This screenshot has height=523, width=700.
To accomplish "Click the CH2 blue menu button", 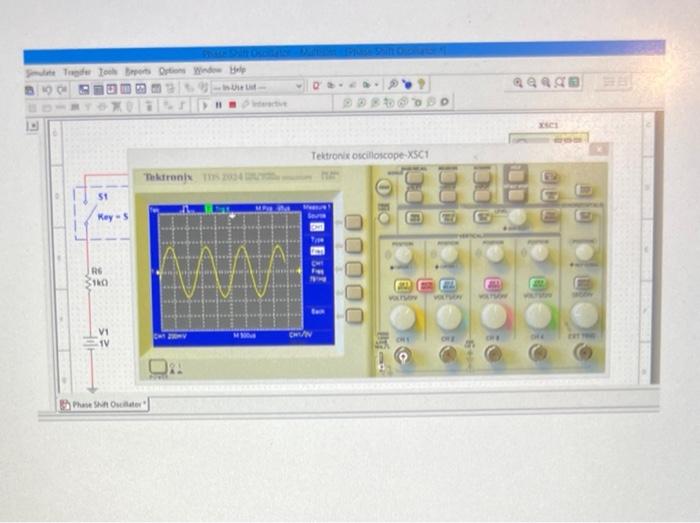I will pyautogui.click(x=448, y=285).
